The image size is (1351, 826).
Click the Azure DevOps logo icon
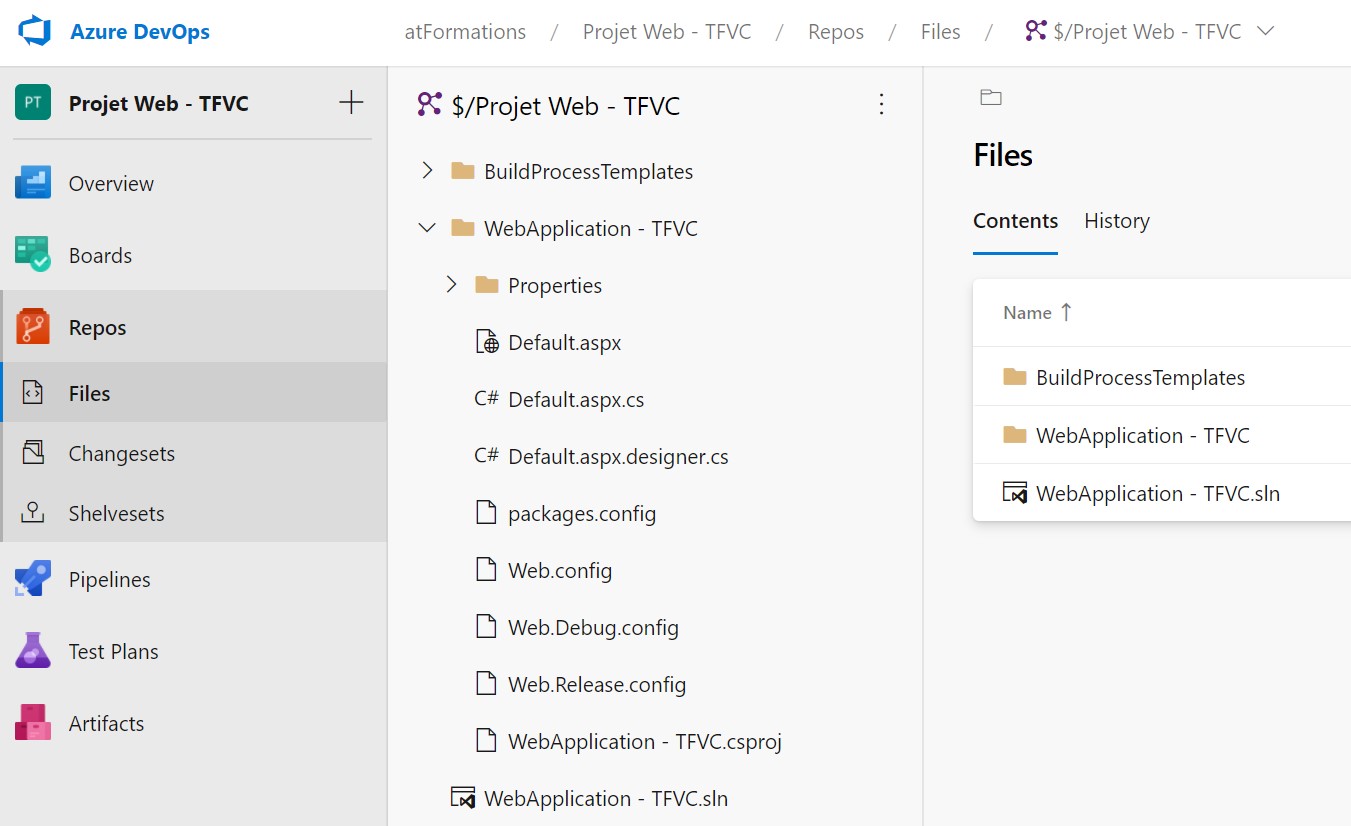pos(34,31)
